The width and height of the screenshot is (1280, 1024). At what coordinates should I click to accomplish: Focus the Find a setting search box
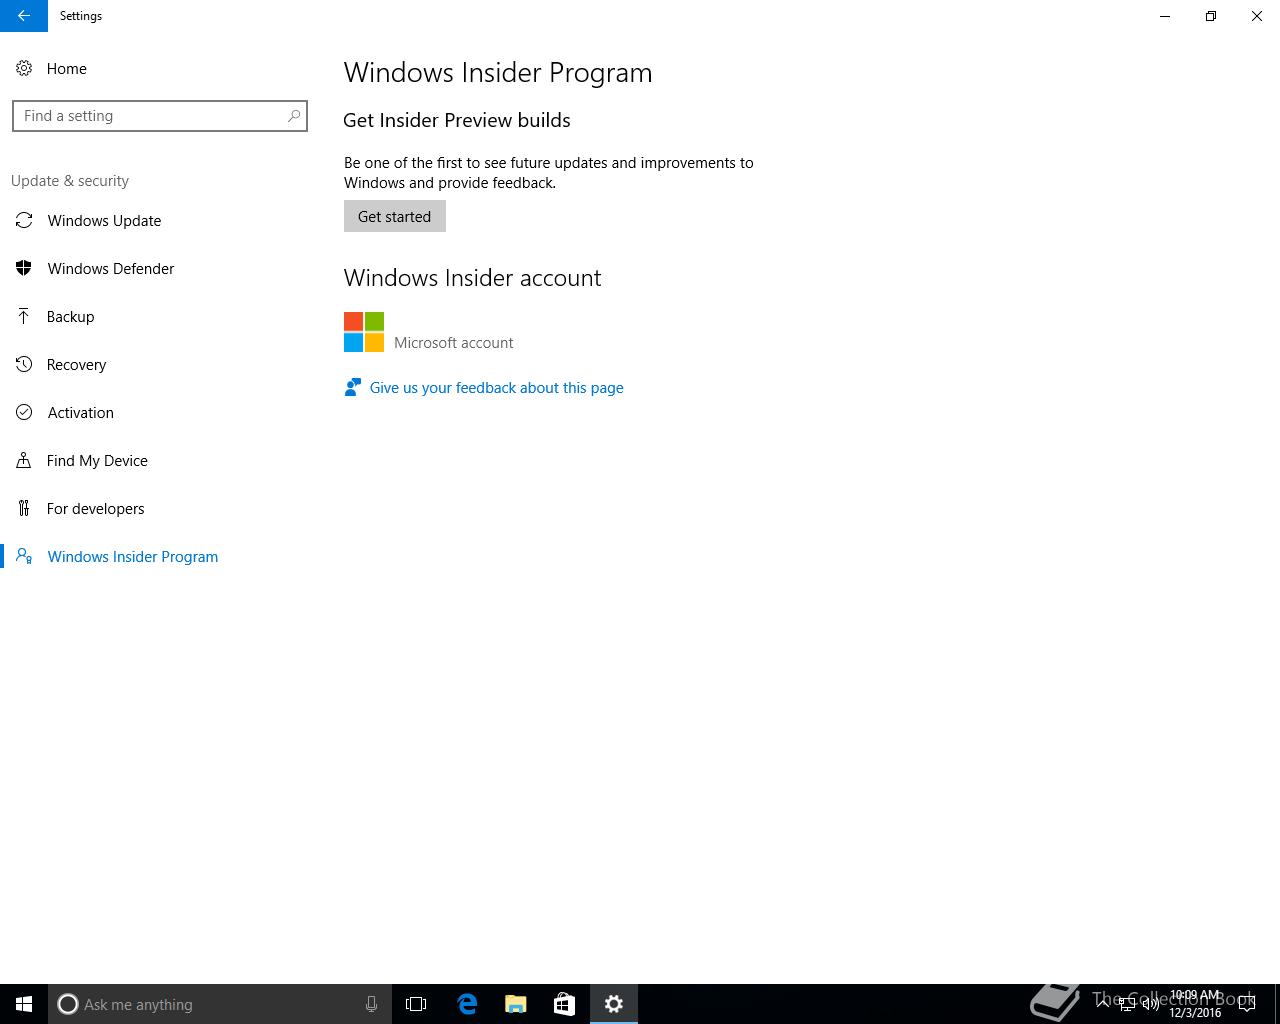tap(160, 116)
